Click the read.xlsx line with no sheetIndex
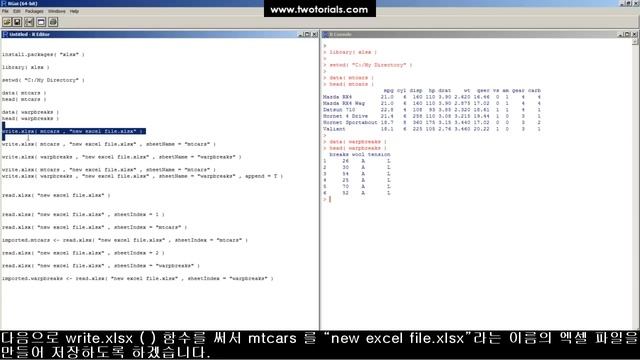640x360 pixels. pos(56,195)
